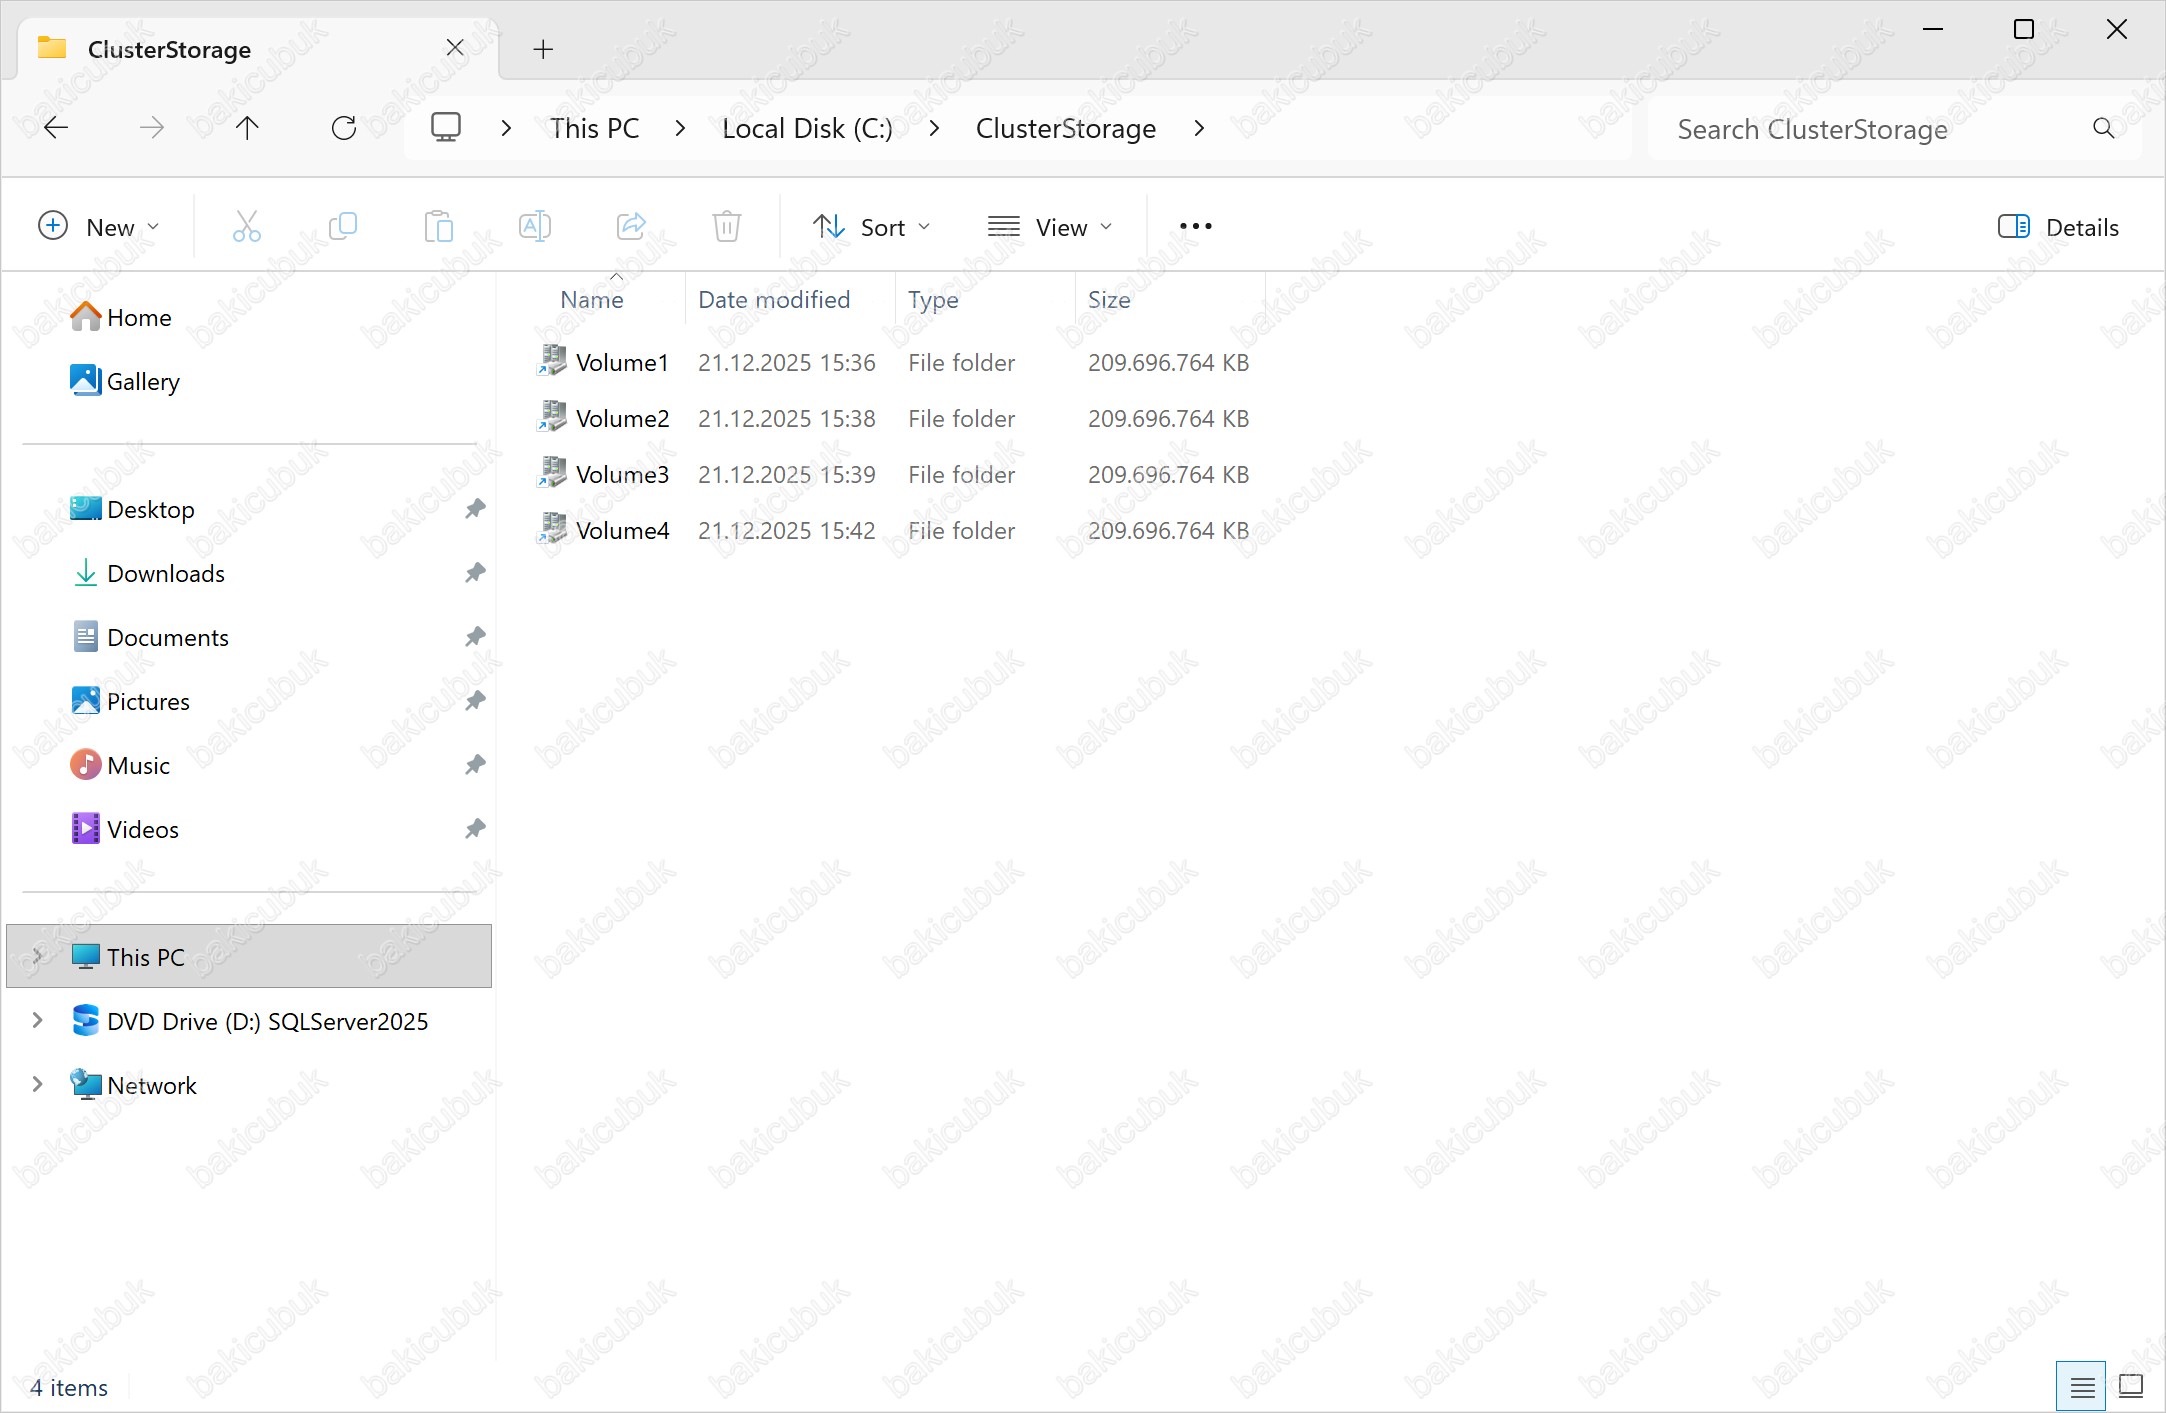Click the Delete trash icon in toolbar
Screen dimensions: 2166x1413
(727, 227)
